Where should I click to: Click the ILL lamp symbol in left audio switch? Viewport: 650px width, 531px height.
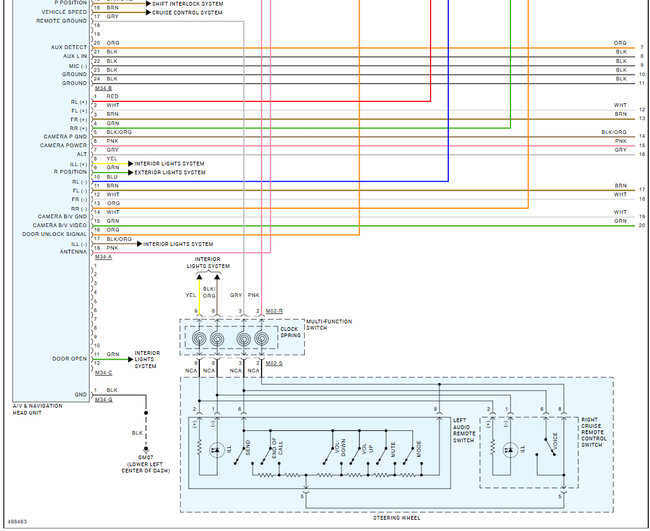pyautogui.click(x=215, y=449)
